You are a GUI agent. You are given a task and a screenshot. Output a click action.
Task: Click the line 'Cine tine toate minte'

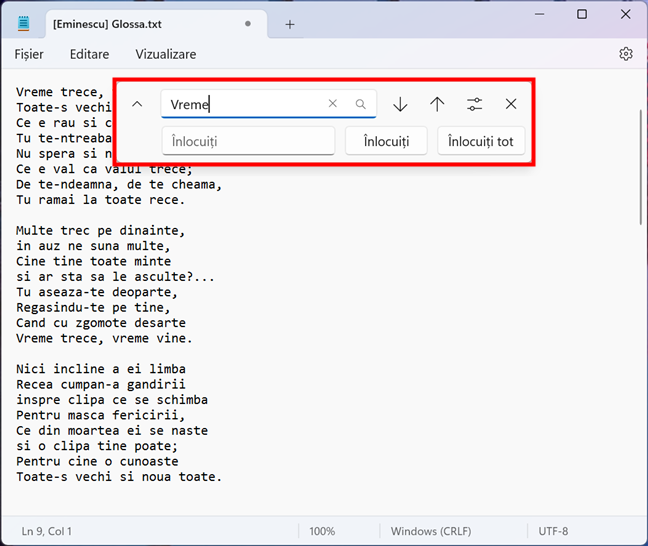[93, 261]
